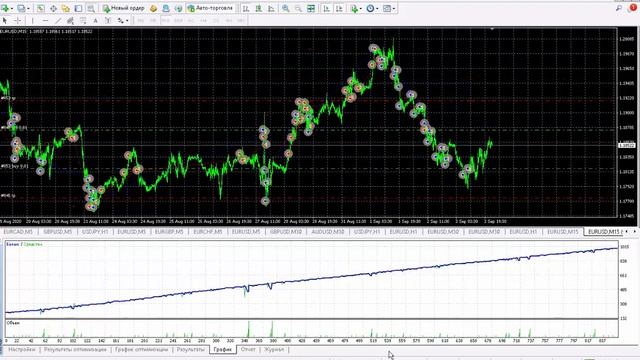Open the New Chart tool

pyautogui.click(x=6, y=8)
